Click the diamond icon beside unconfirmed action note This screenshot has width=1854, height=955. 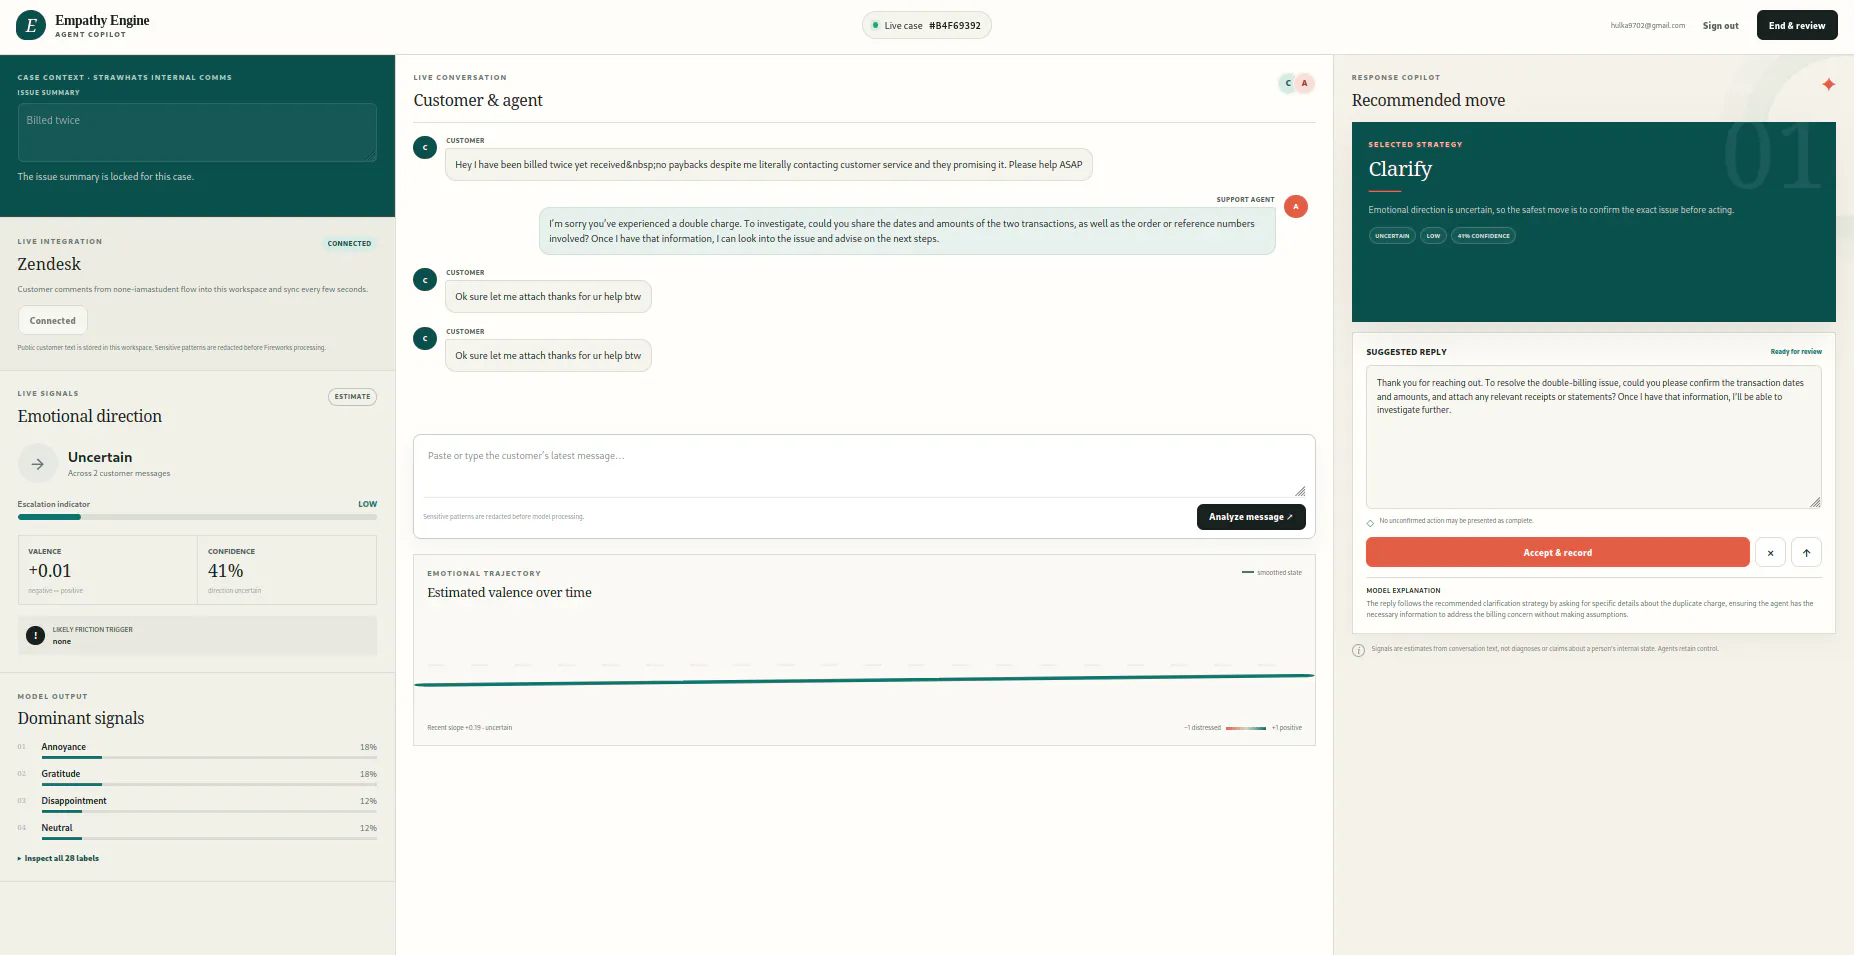tap(1370, 523)
